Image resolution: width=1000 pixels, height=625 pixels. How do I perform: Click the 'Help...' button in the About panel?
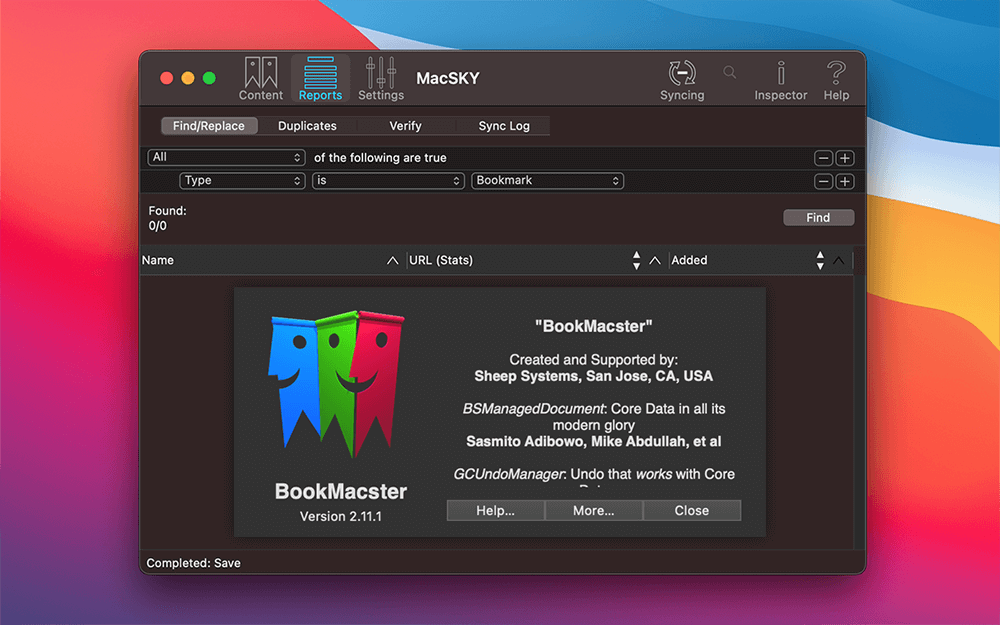(x=496, y=510)
